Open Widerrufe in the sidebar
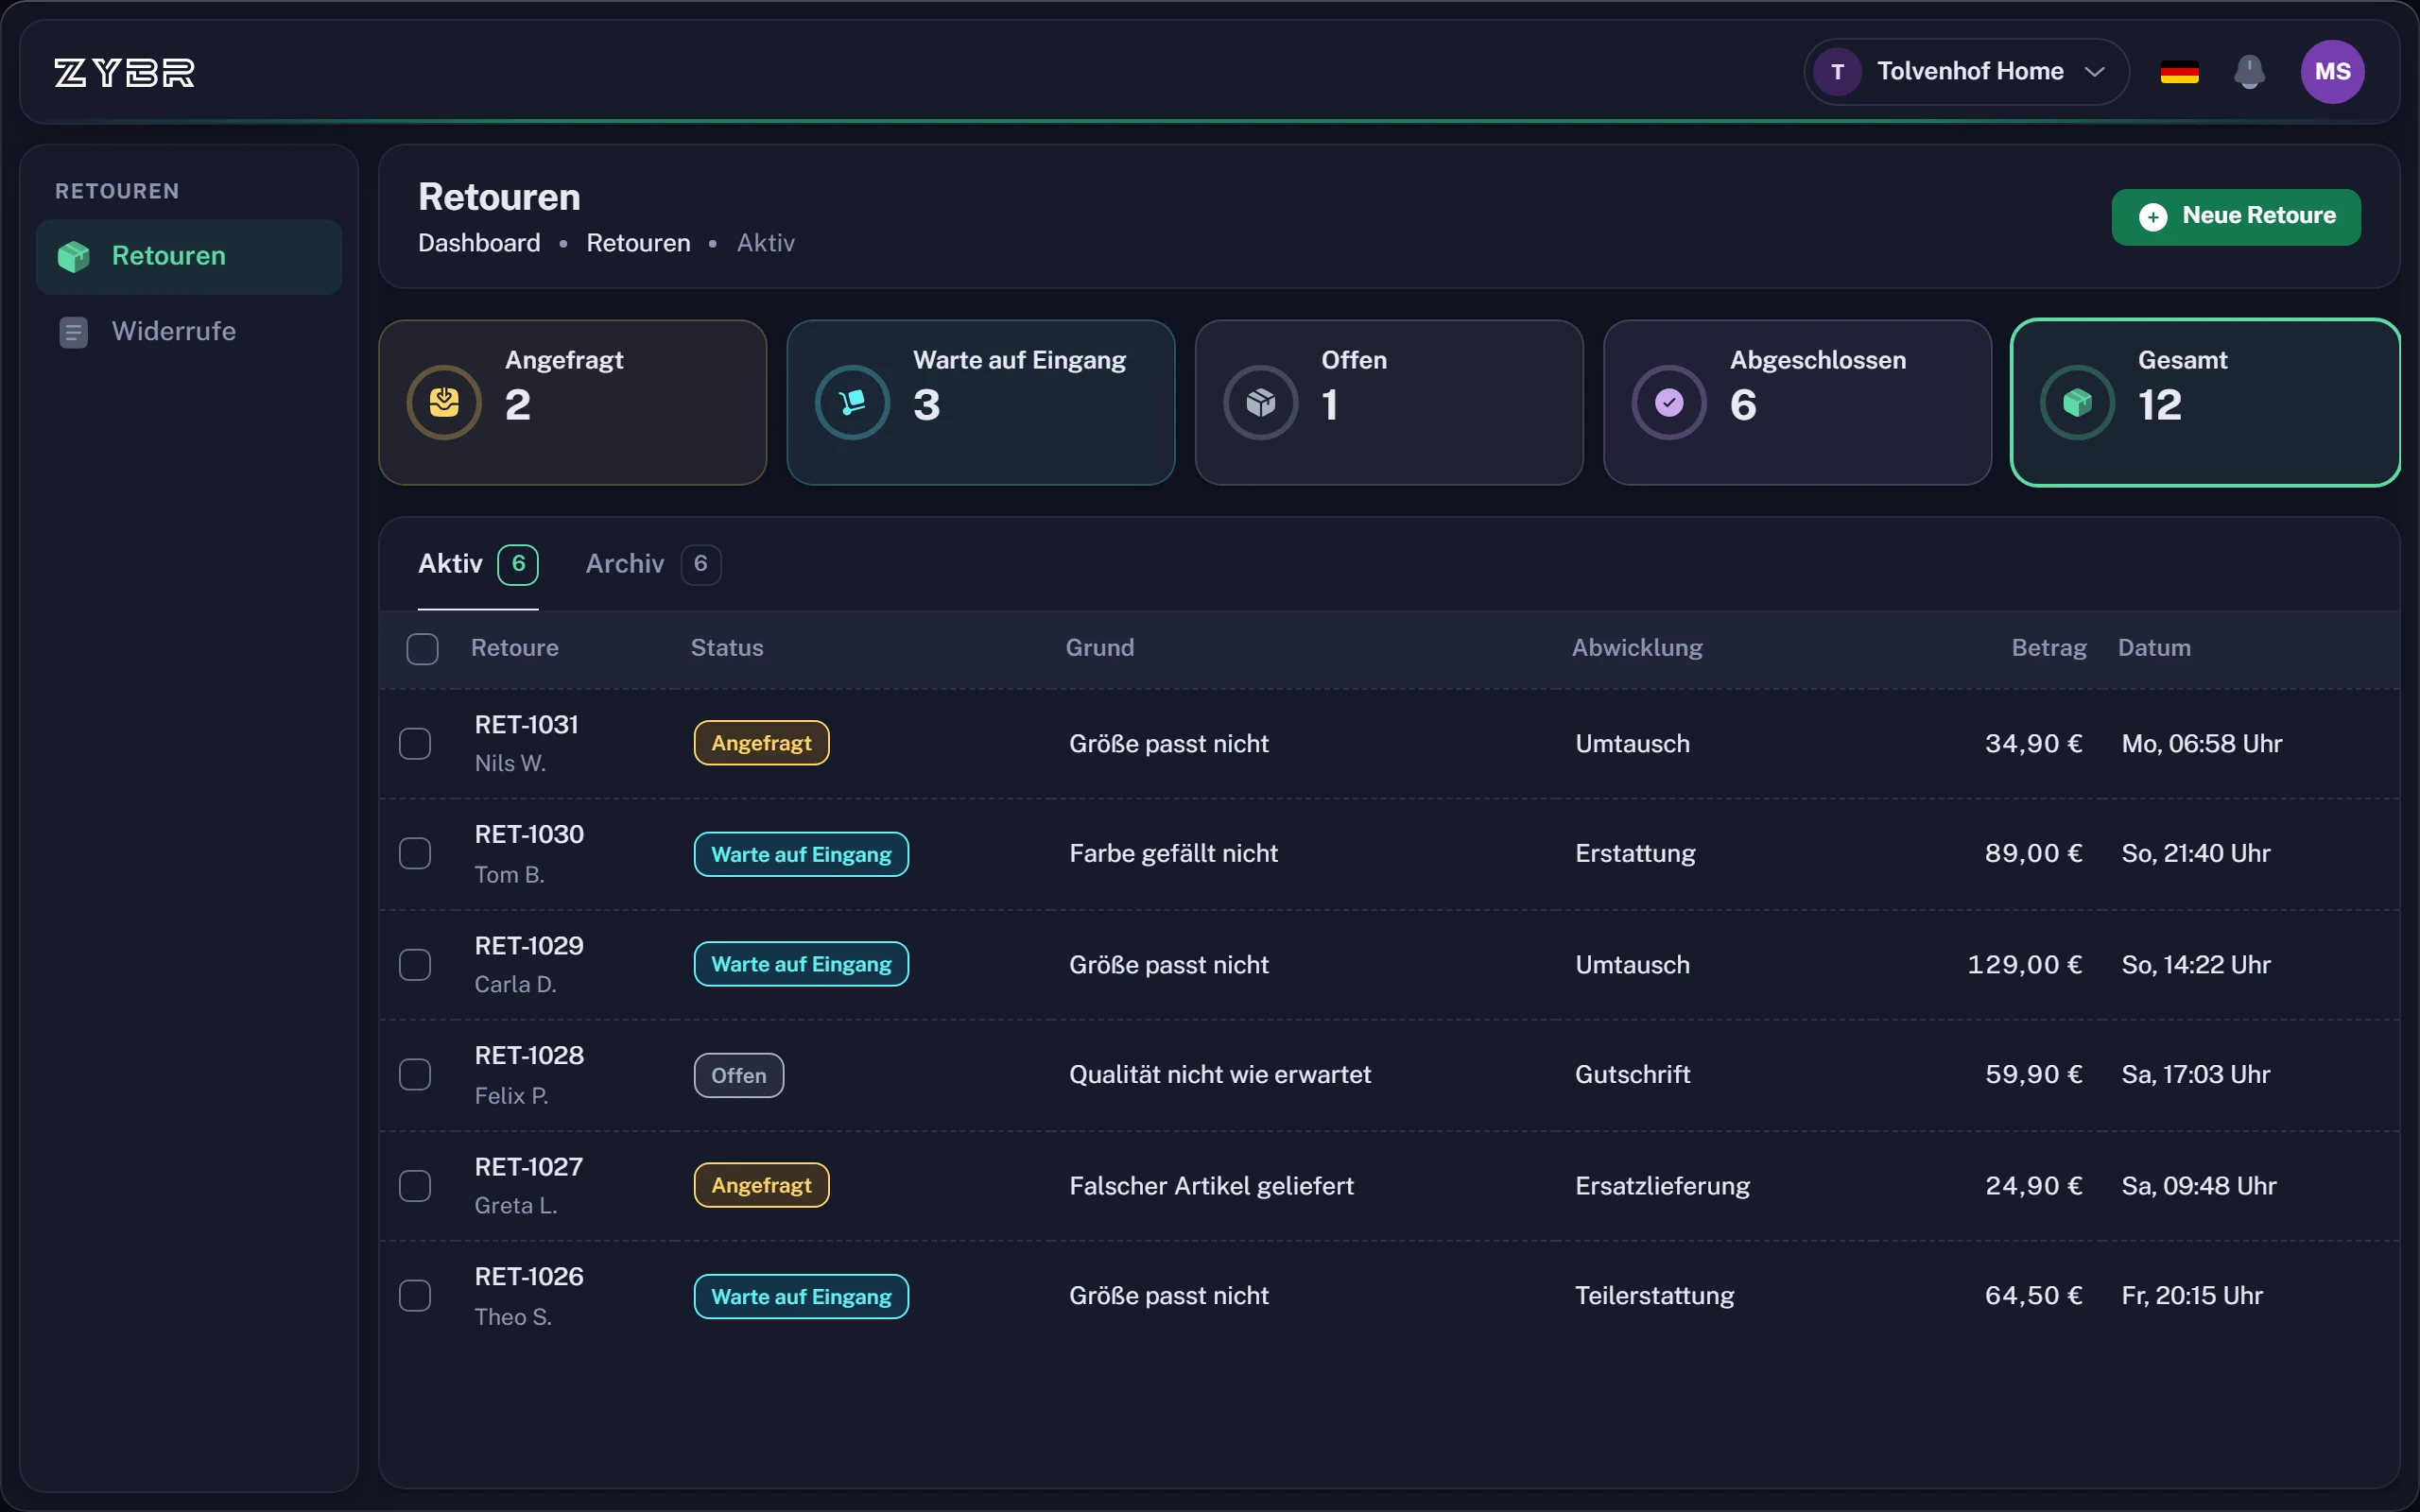The width and height of the screenshot is (2420, 1512). (188, 332)
